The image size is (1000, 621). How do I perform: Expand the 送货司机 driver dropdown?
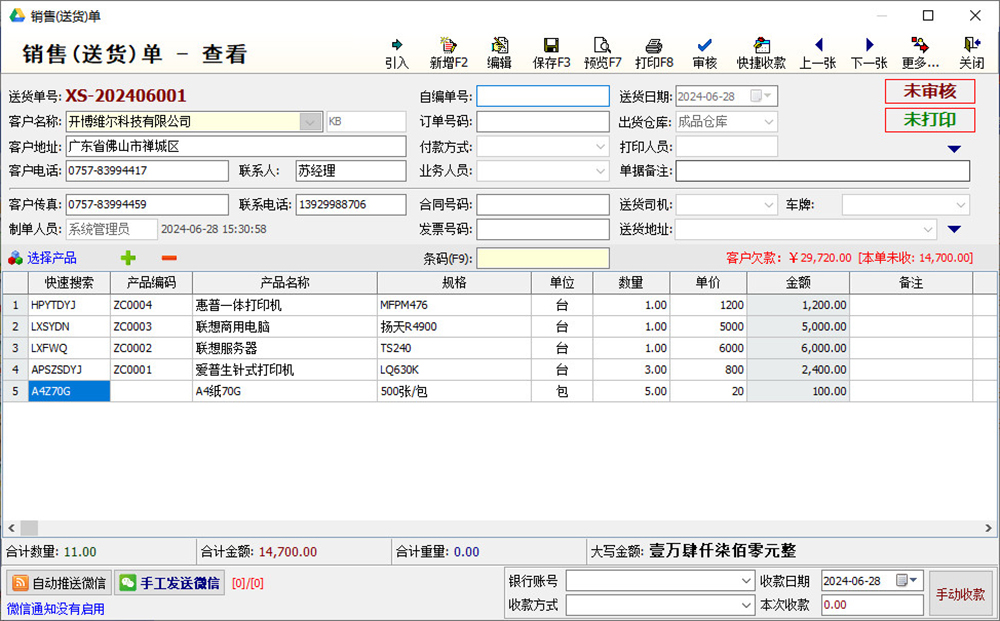(768, 205)
